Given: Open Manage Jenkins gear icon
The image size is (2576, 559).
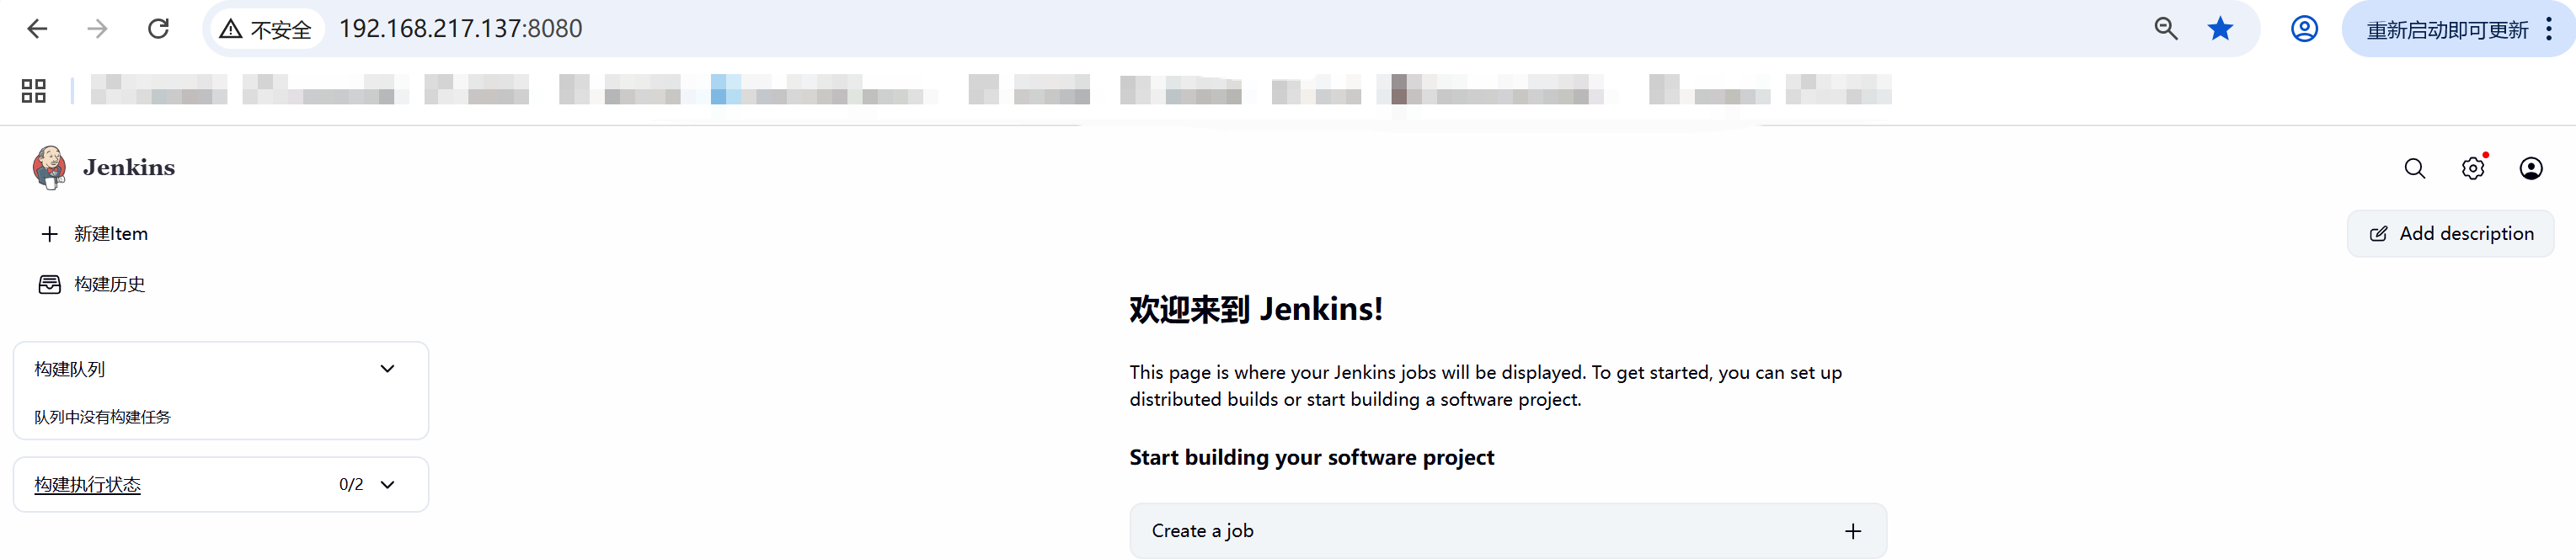Looking at the screenshot, I should point(2473,168).
